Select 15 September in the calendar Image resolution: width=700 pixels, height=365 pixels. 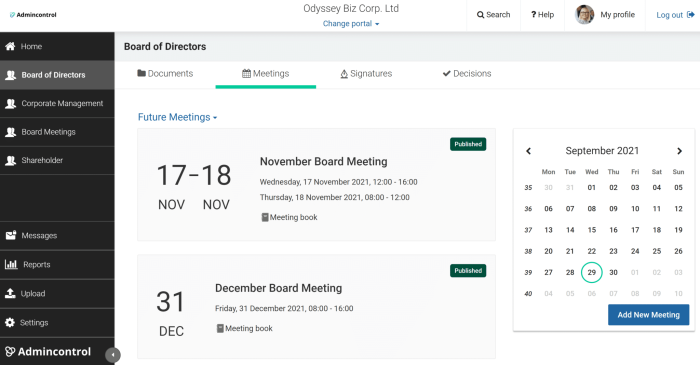pyautogui.click(x=592, y=230)
